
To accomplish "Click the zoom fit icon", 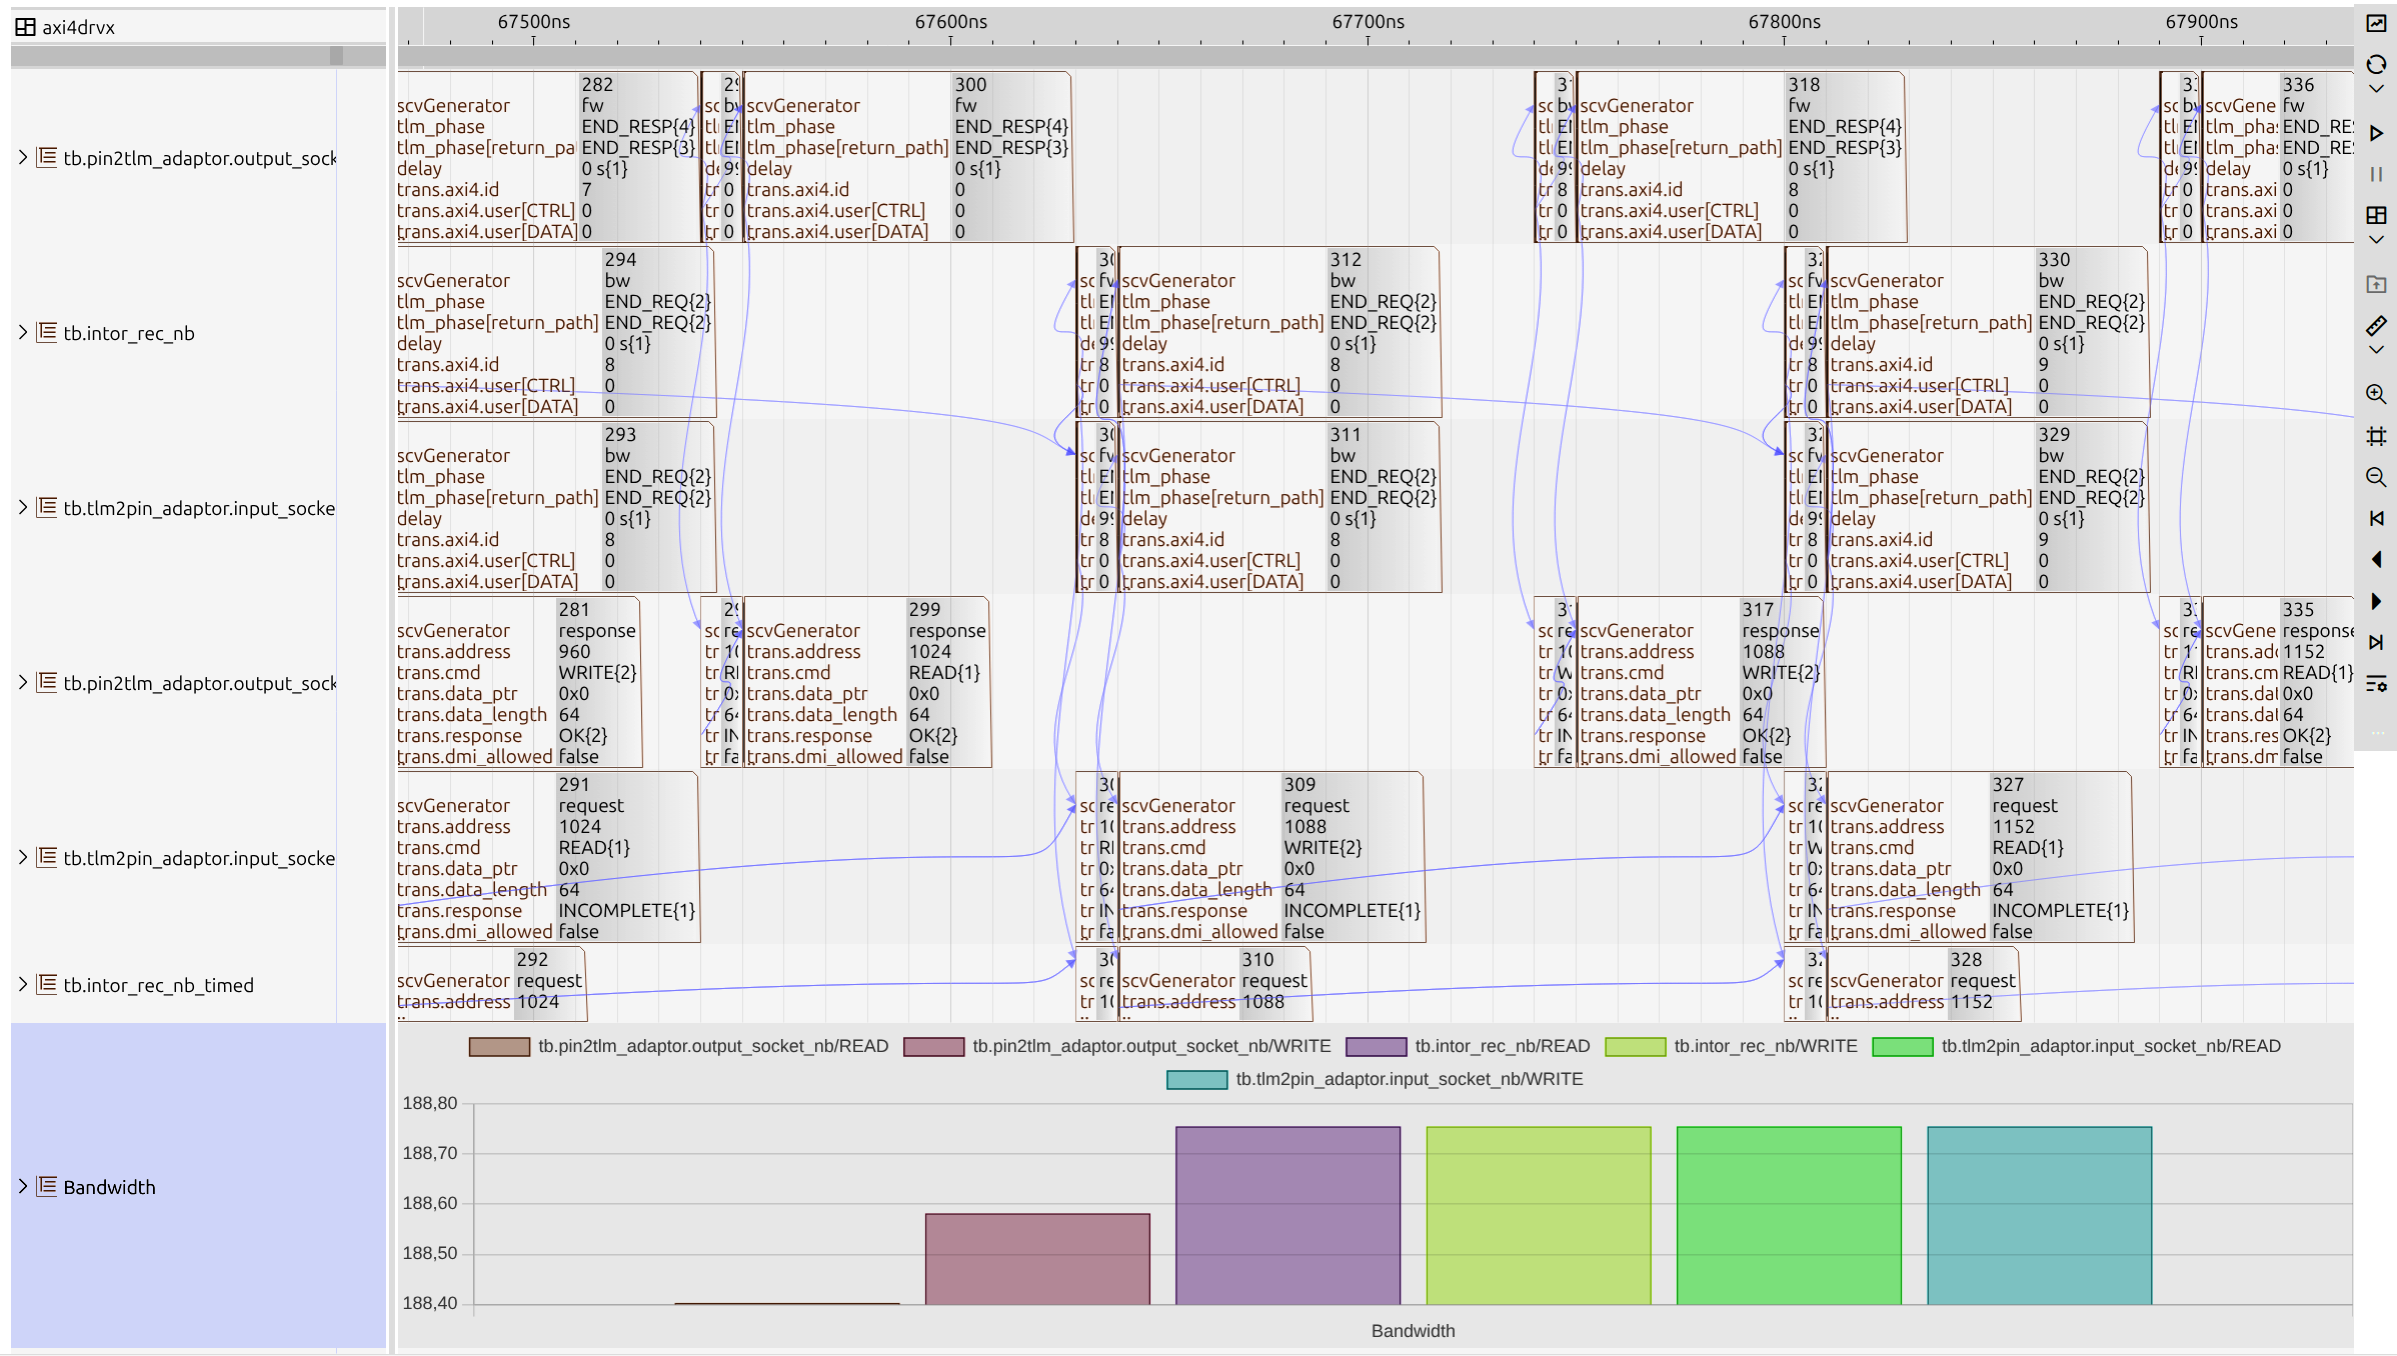I will point(2376,436).
